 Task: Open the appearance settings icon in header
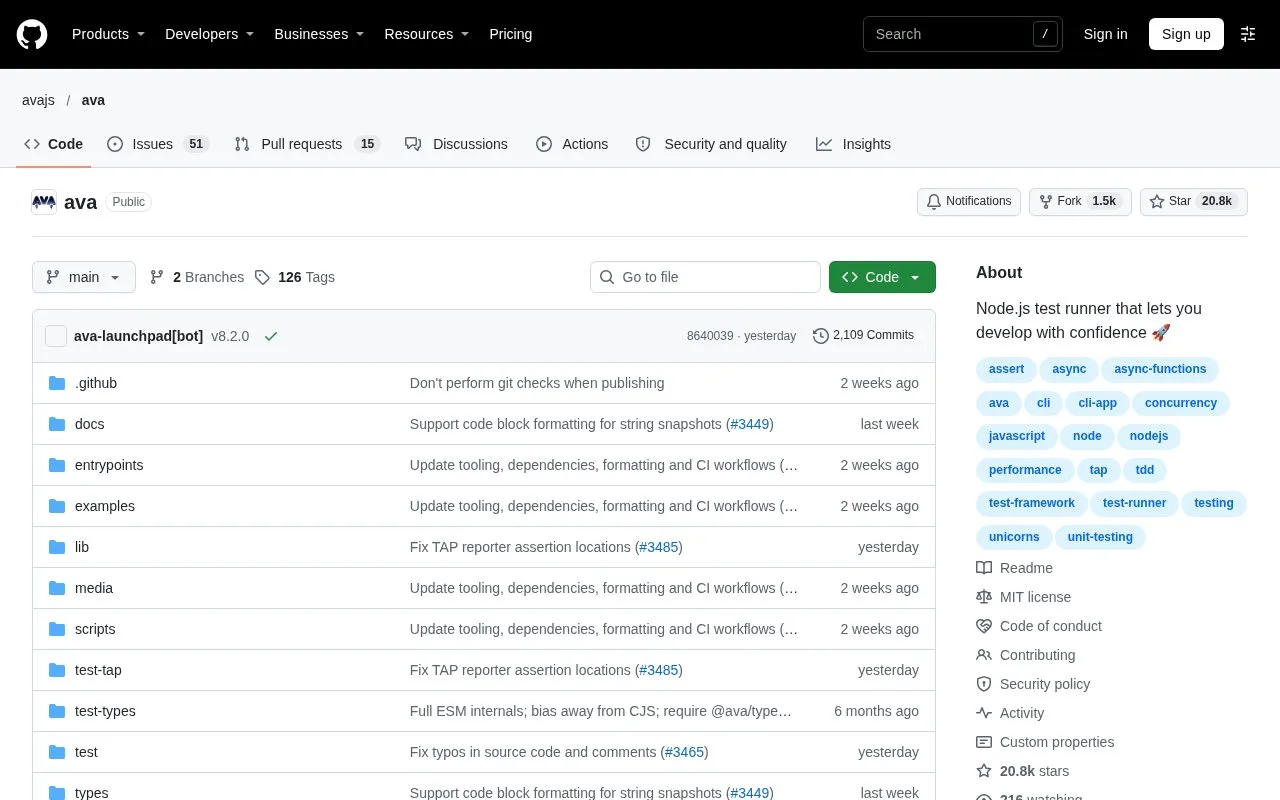pyautogui.click(x=1248, y=34)
